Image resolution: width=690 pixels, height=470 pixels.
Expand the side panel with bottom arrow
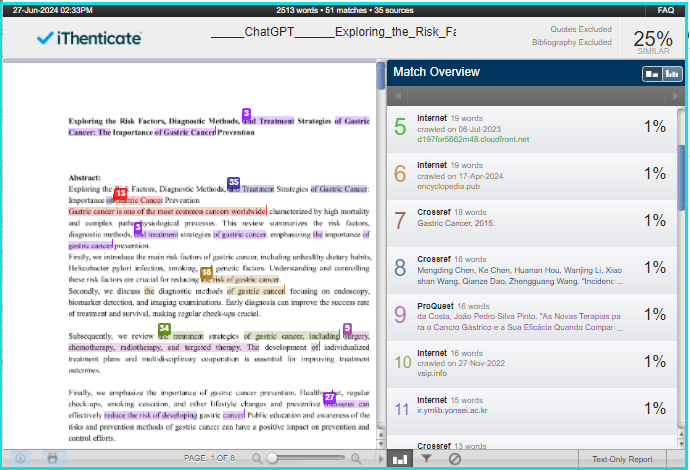[381, 459]
